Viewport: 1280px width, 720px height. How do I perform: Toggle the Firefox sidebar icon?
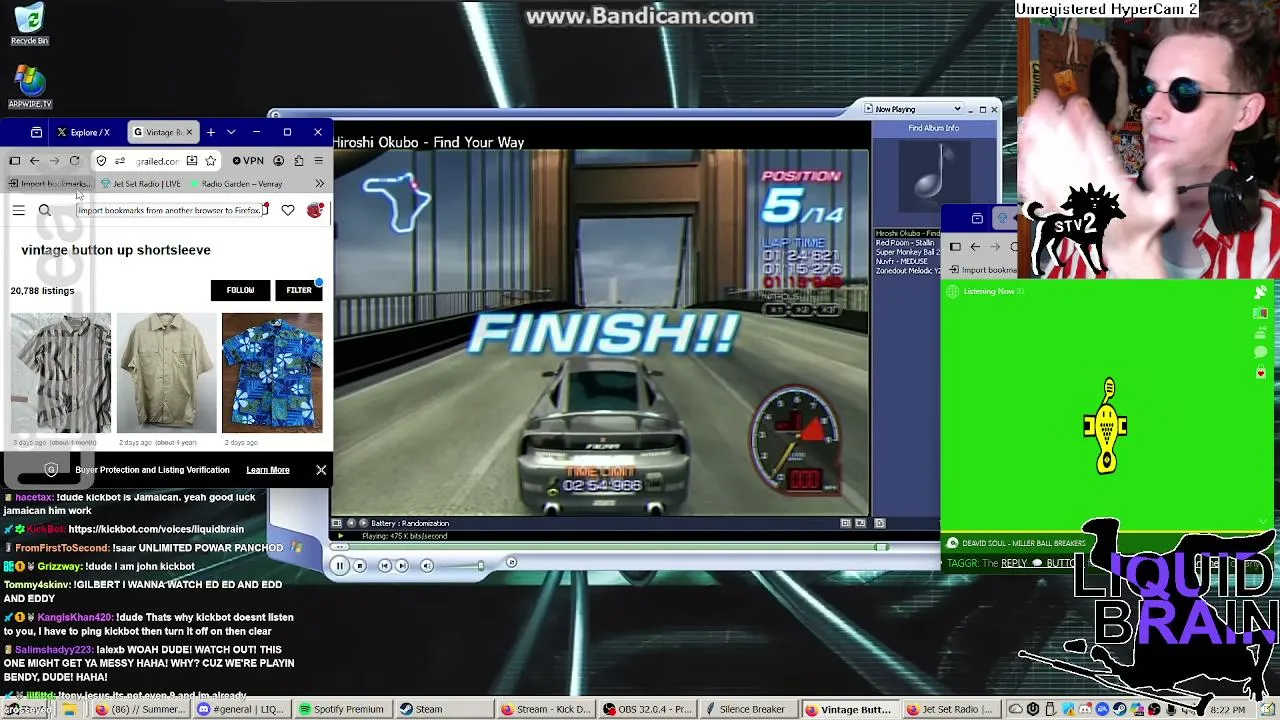pos(15,161)
